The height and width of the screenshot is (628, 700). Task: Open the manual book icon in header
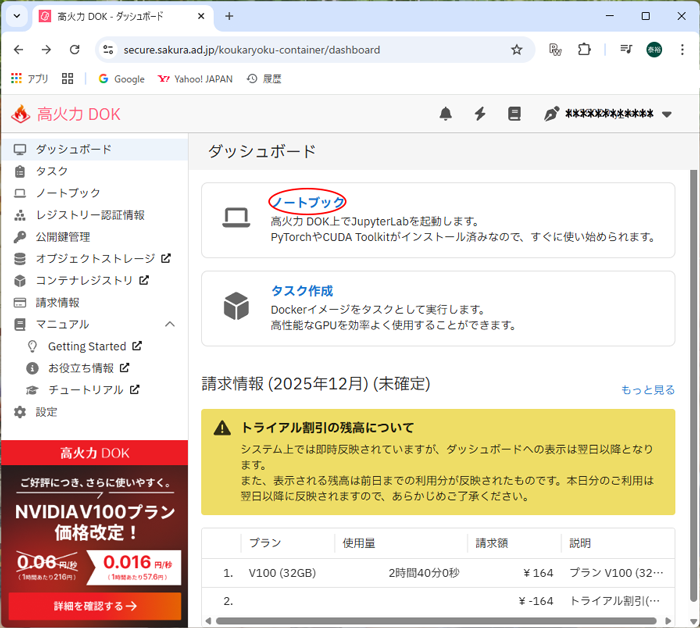514,114
